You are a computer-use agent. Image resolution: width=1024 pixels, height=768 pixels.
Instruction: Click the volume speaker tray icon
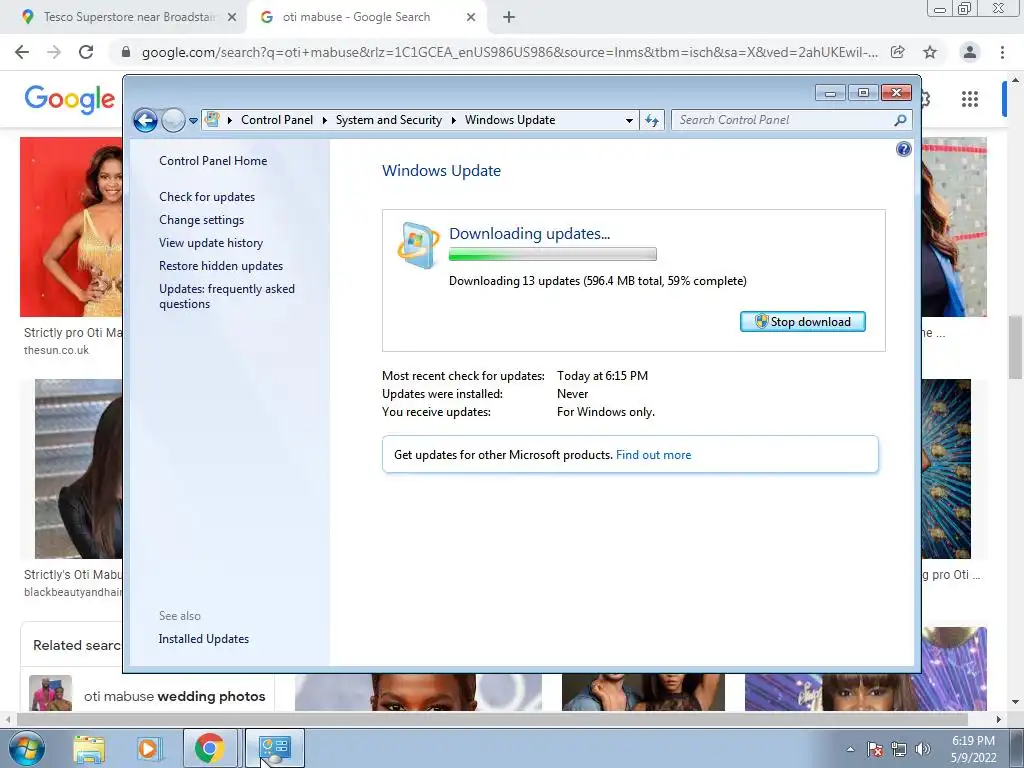click(923, 749)
